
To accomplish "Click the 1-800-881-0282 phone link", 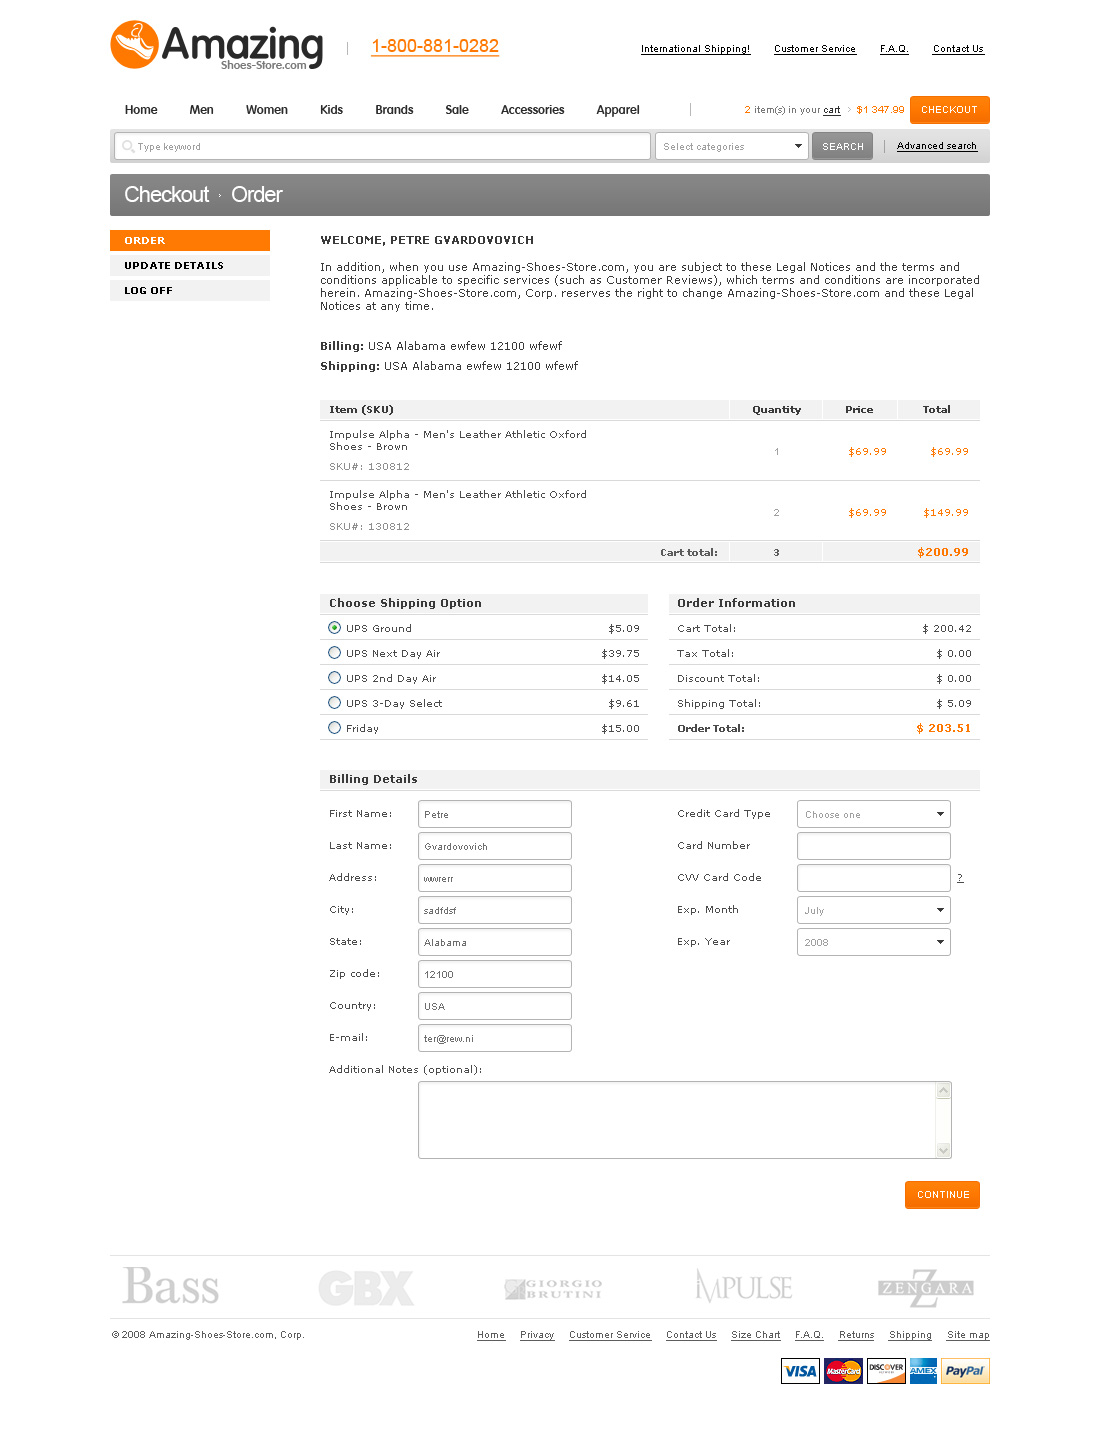I will click(x=435, y=46).
